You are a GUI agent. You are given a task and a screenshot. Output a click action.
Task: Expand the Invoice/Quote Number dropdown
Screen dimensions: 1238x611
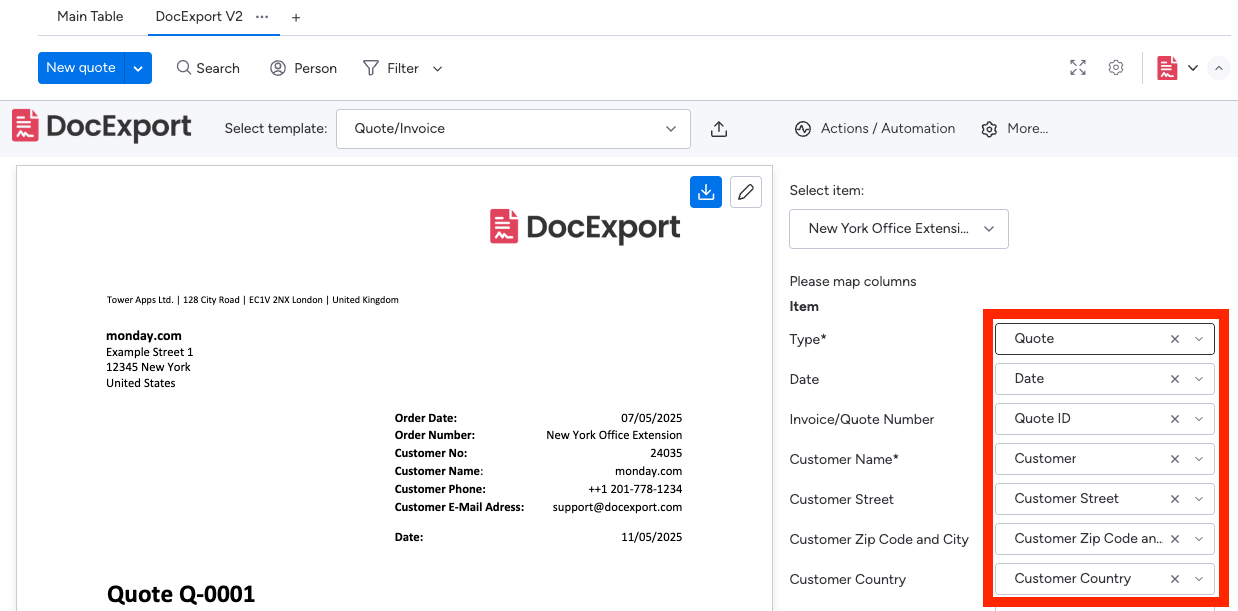tap(1199, 419)
